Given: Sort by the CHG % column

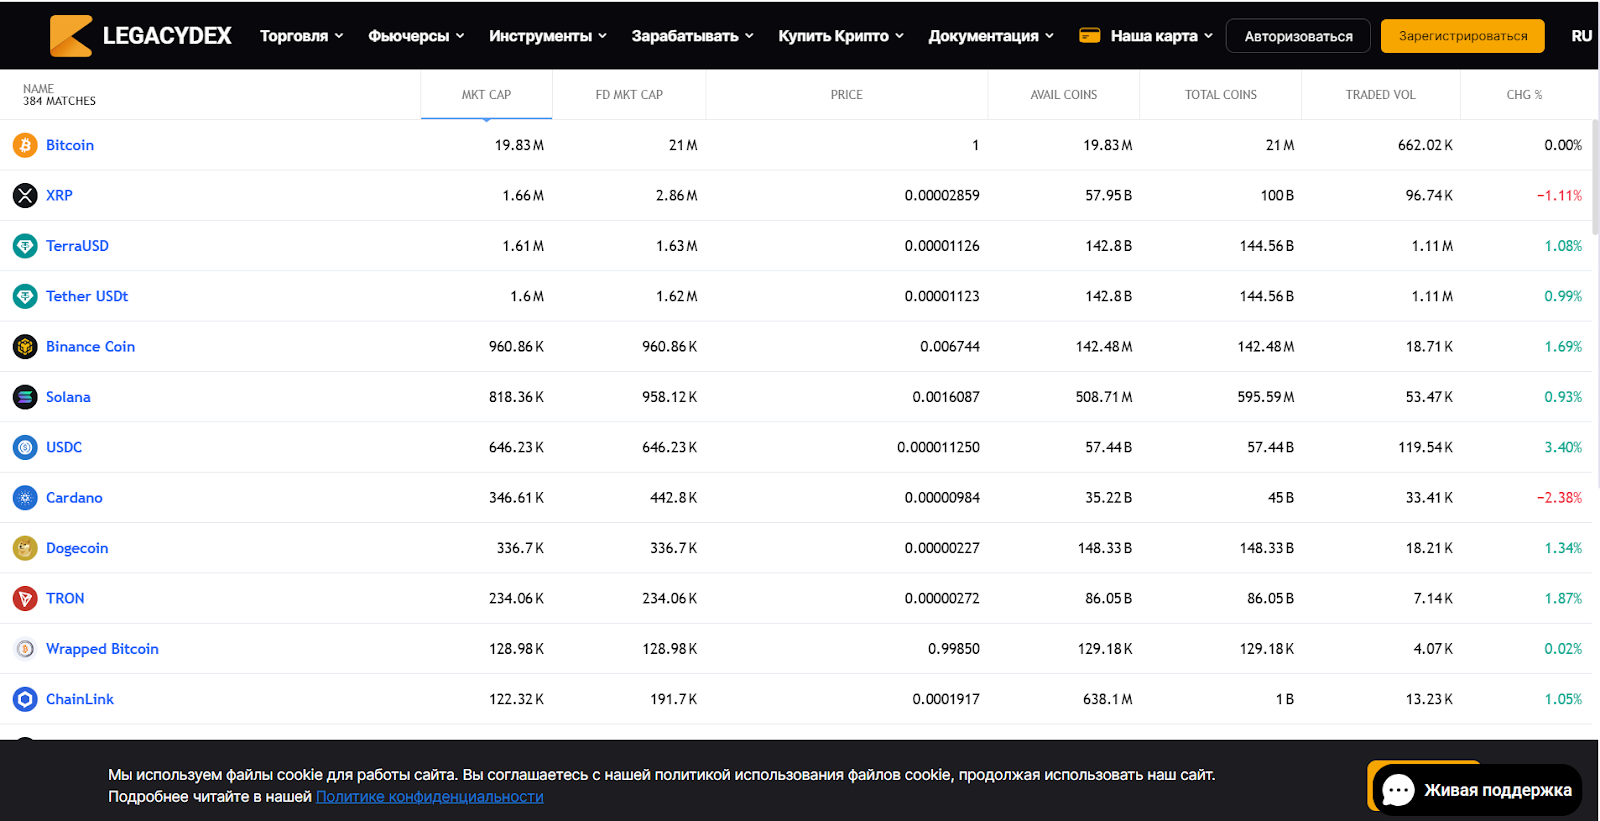Looking at the screenshot, I should [1524, 95].
